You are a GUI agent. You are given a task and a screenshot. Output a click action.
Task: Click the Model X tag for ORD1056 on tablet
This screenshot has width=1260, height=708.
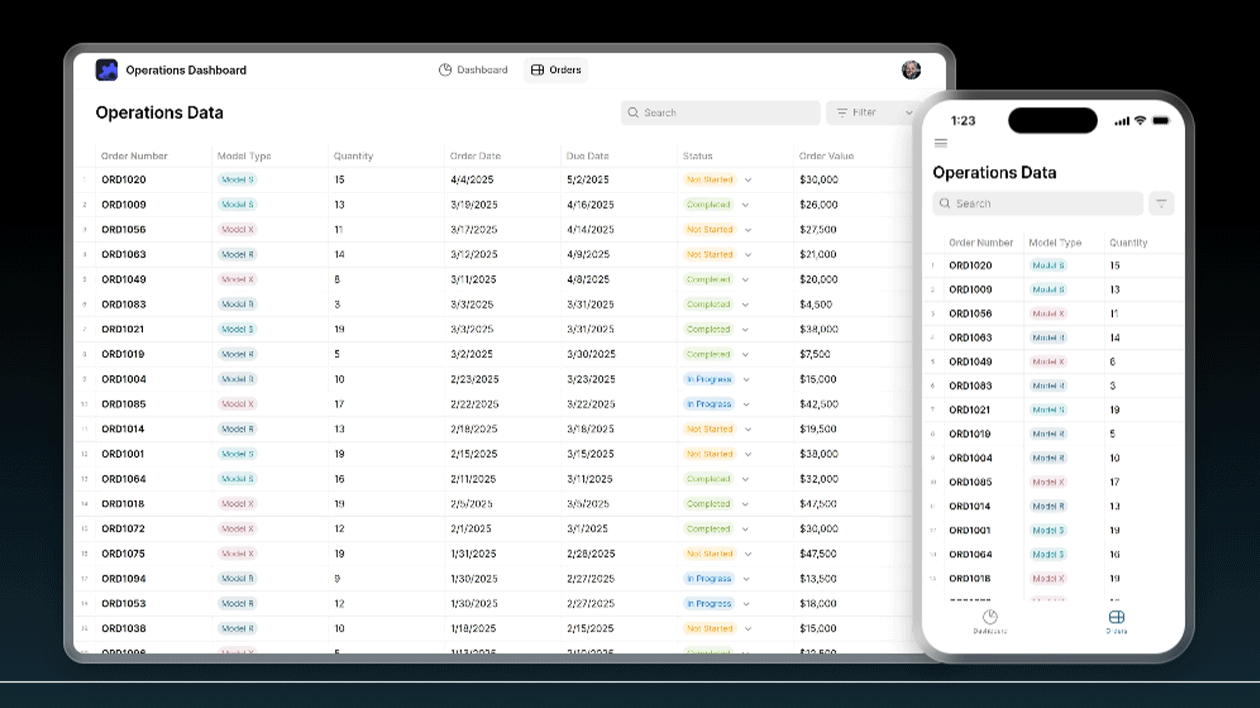coord(237,230)
